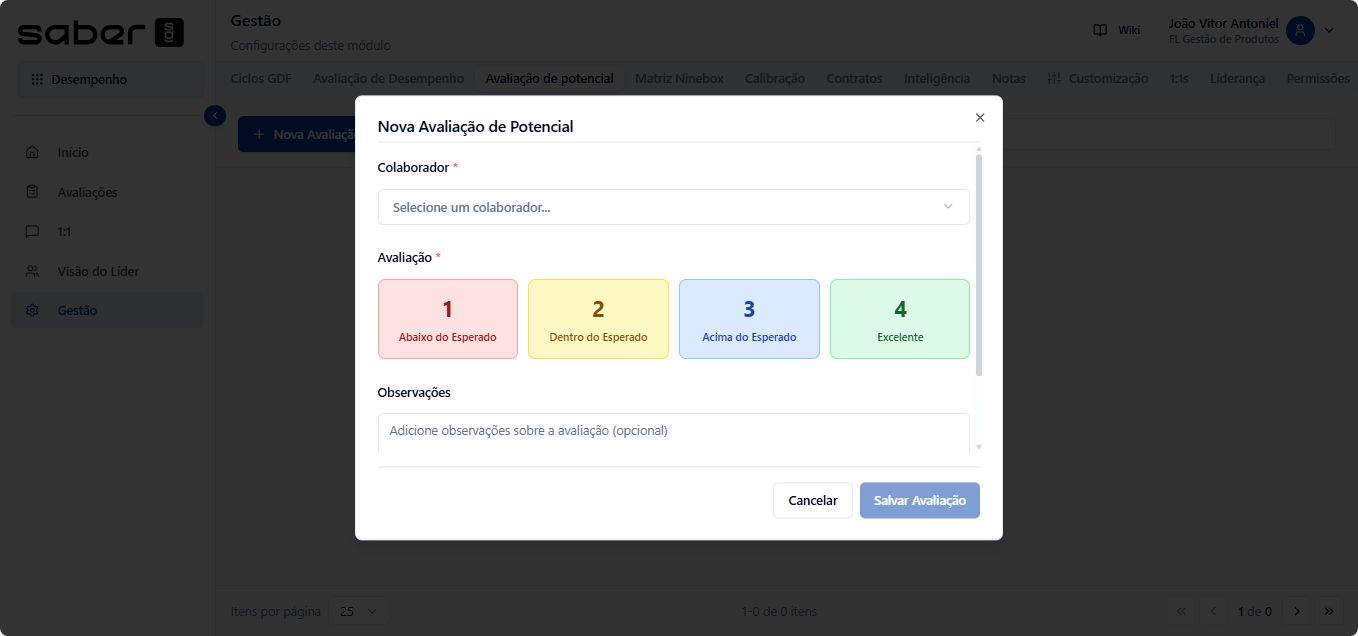
Task: Choose rating 3 Acima do Esperado
Action: tap(749, 319)
